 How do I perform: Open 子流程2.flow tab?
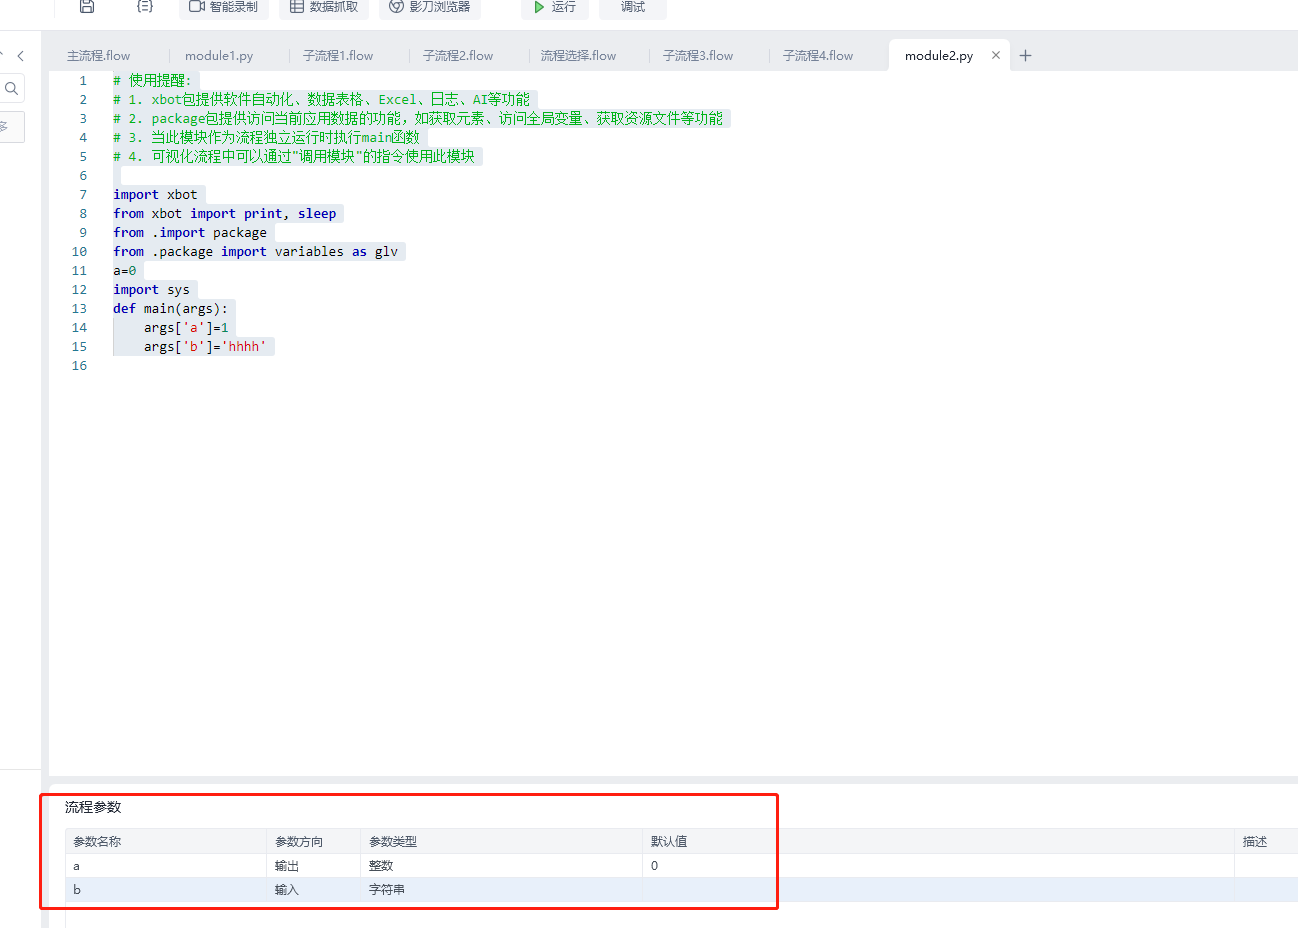458,56
